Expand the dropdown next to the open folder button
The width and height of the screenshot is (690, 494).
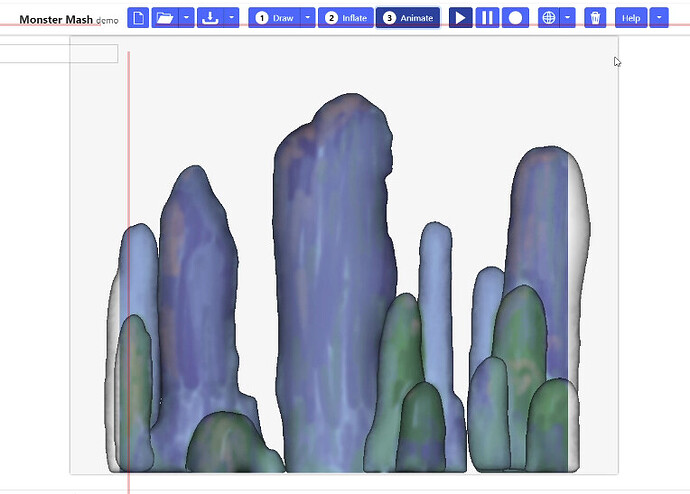(187, 18)
